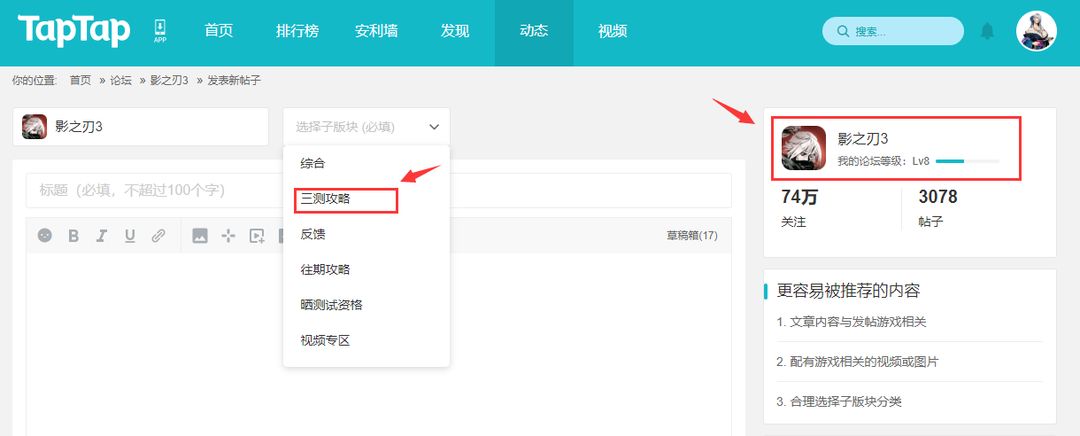Image resolution: width=1080 pixels, height=436 pixels.
Task: Insert an image with the picture icon
Action: [200, 236]
